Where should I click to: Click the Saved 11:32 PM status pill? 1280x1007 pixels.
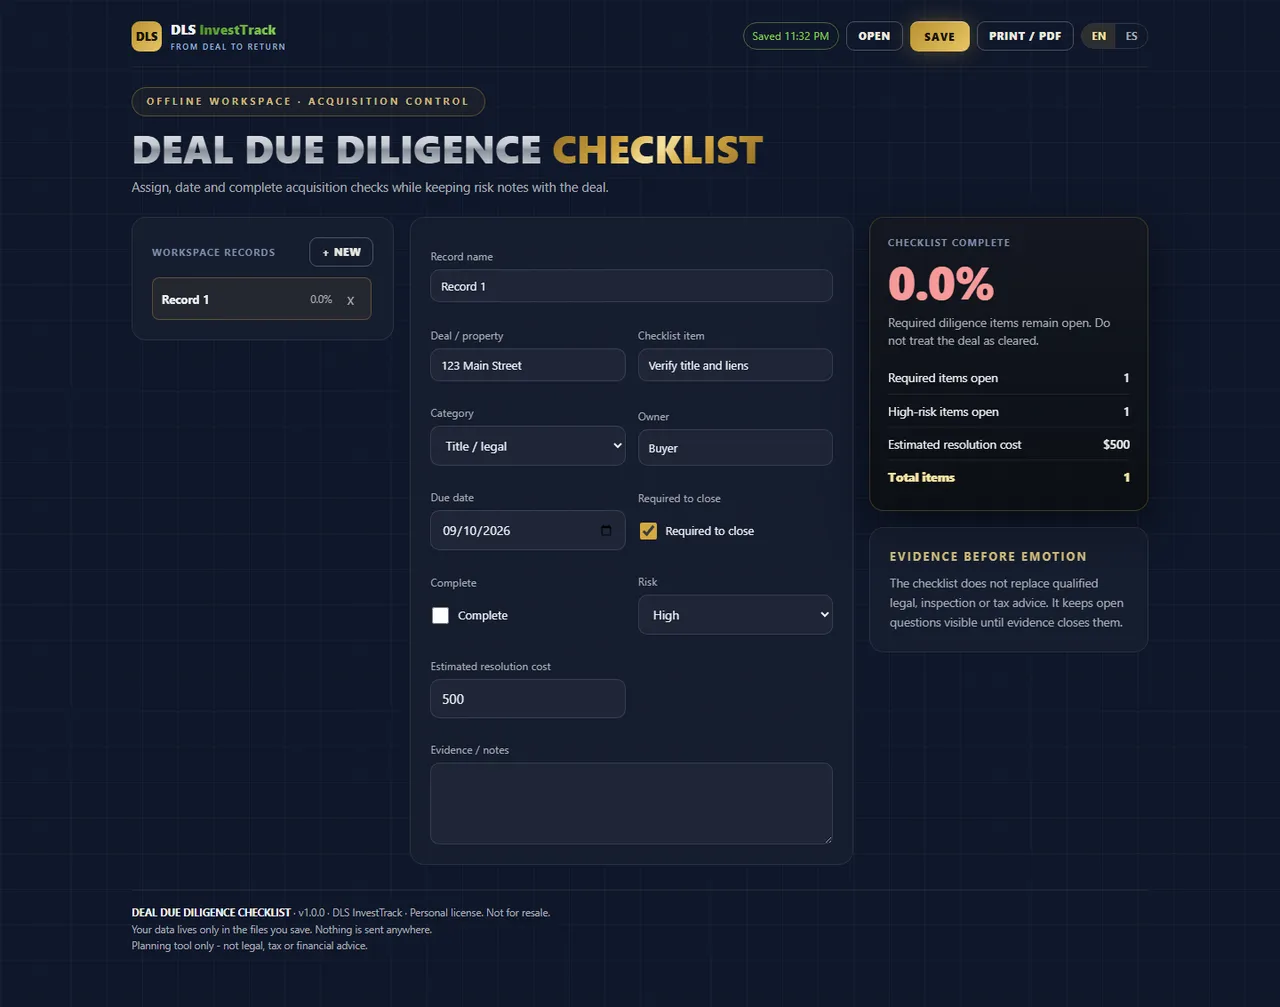tap(790, 36)
